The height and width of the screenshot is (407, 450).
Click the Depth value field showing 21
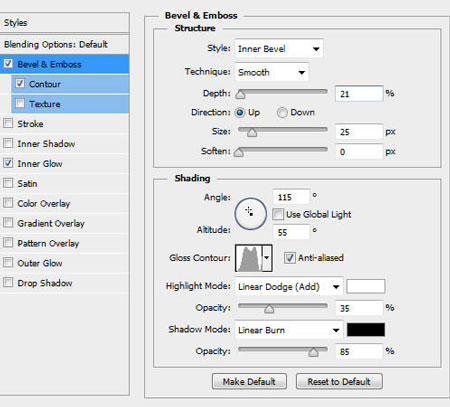pyautogui.click(x=359, y=94)
